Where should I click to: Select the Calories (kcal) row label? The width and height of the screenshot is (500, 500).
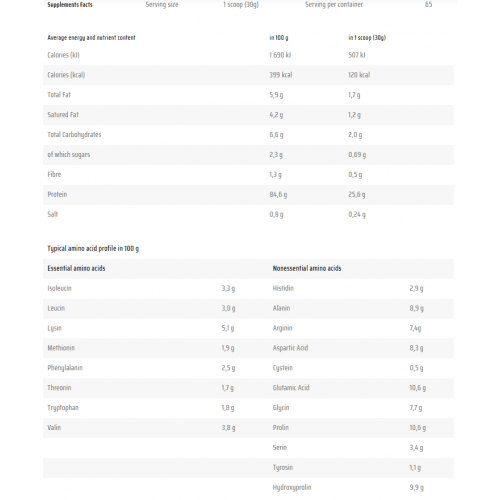[x=66, y=75]
